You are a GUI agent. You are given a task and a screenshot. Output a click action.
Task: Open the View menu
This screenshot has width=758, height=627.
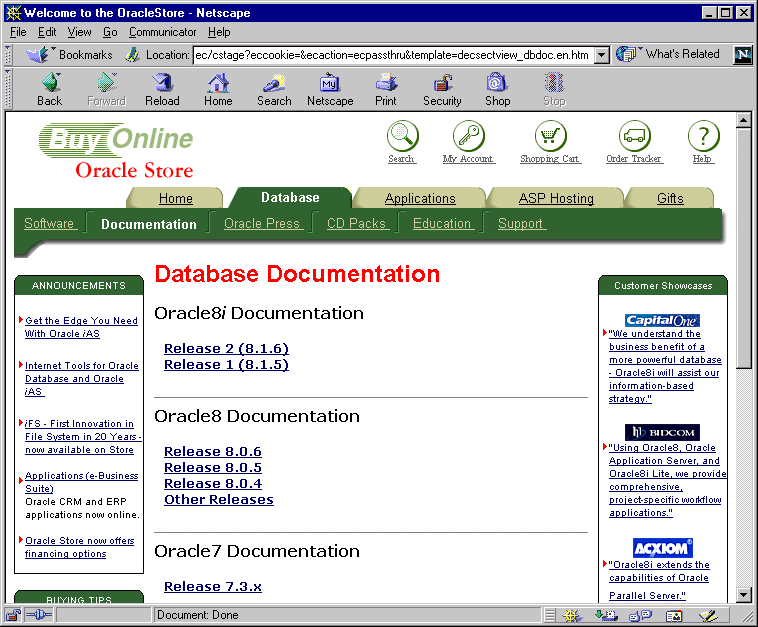[x=79, y=32]
